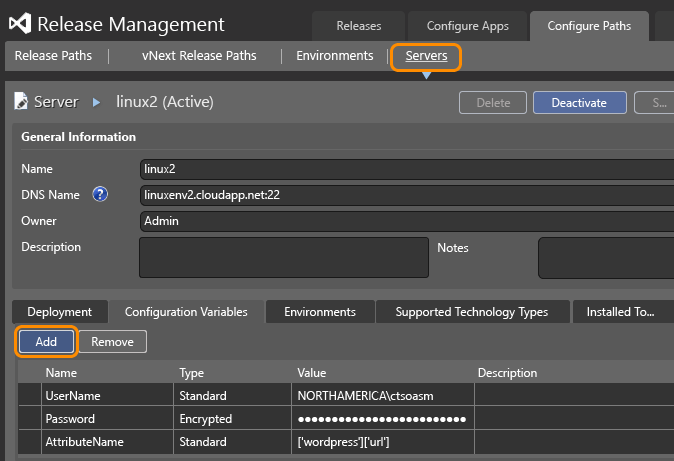Select the Password variable row

point(346,418)
